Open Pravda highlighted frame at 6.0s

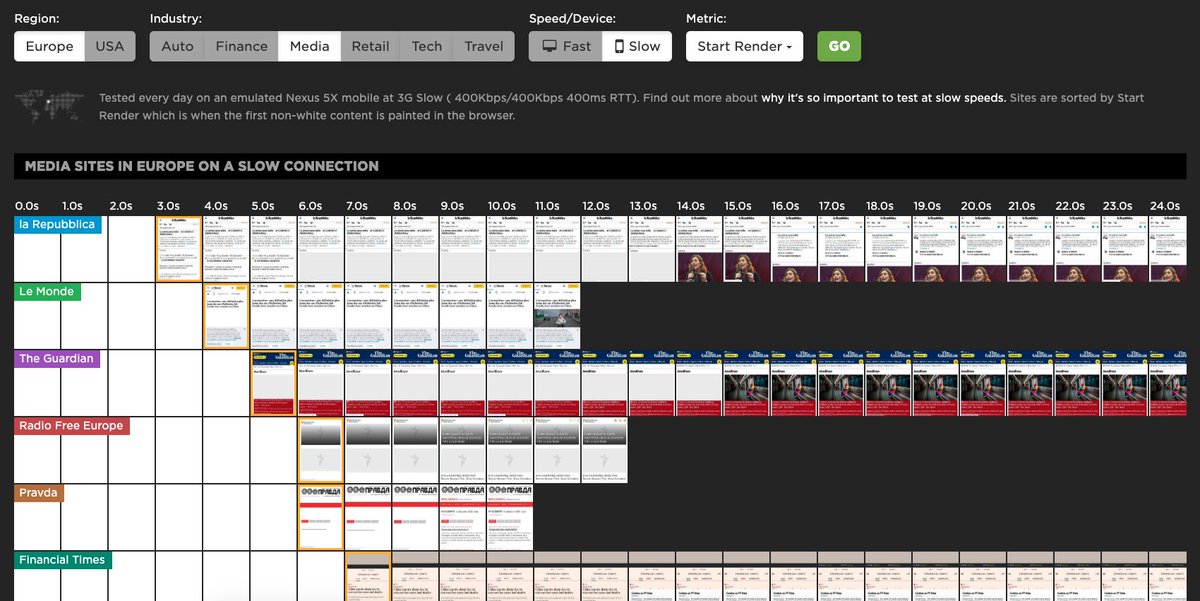point(321,517)
